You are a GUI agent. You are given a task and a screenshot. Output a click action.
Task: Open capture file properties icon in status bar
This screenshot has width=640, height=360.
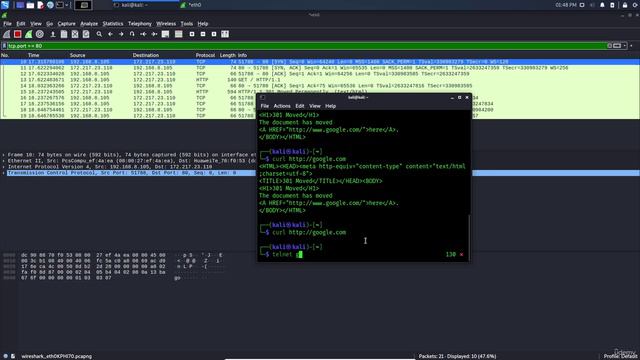point(13,356)
